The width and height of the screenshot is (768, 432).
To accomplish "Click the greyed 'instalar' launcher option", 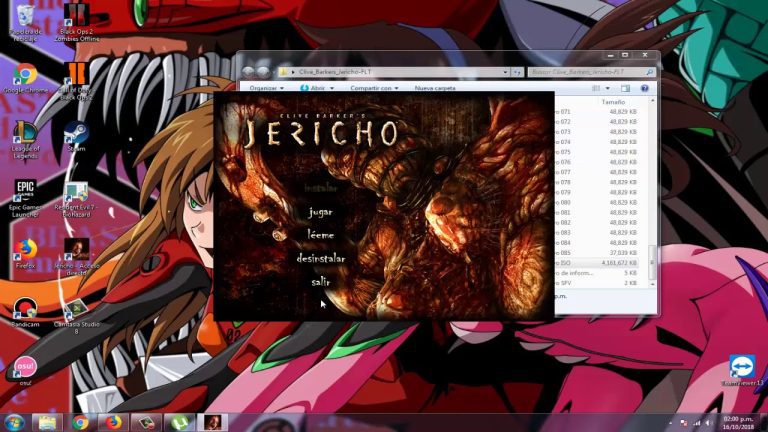I will (x=321, y=188).
